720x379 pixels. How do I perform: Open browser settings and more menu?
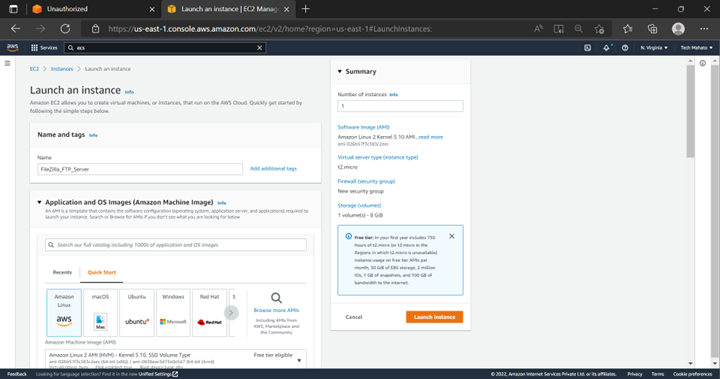[704, 29]
